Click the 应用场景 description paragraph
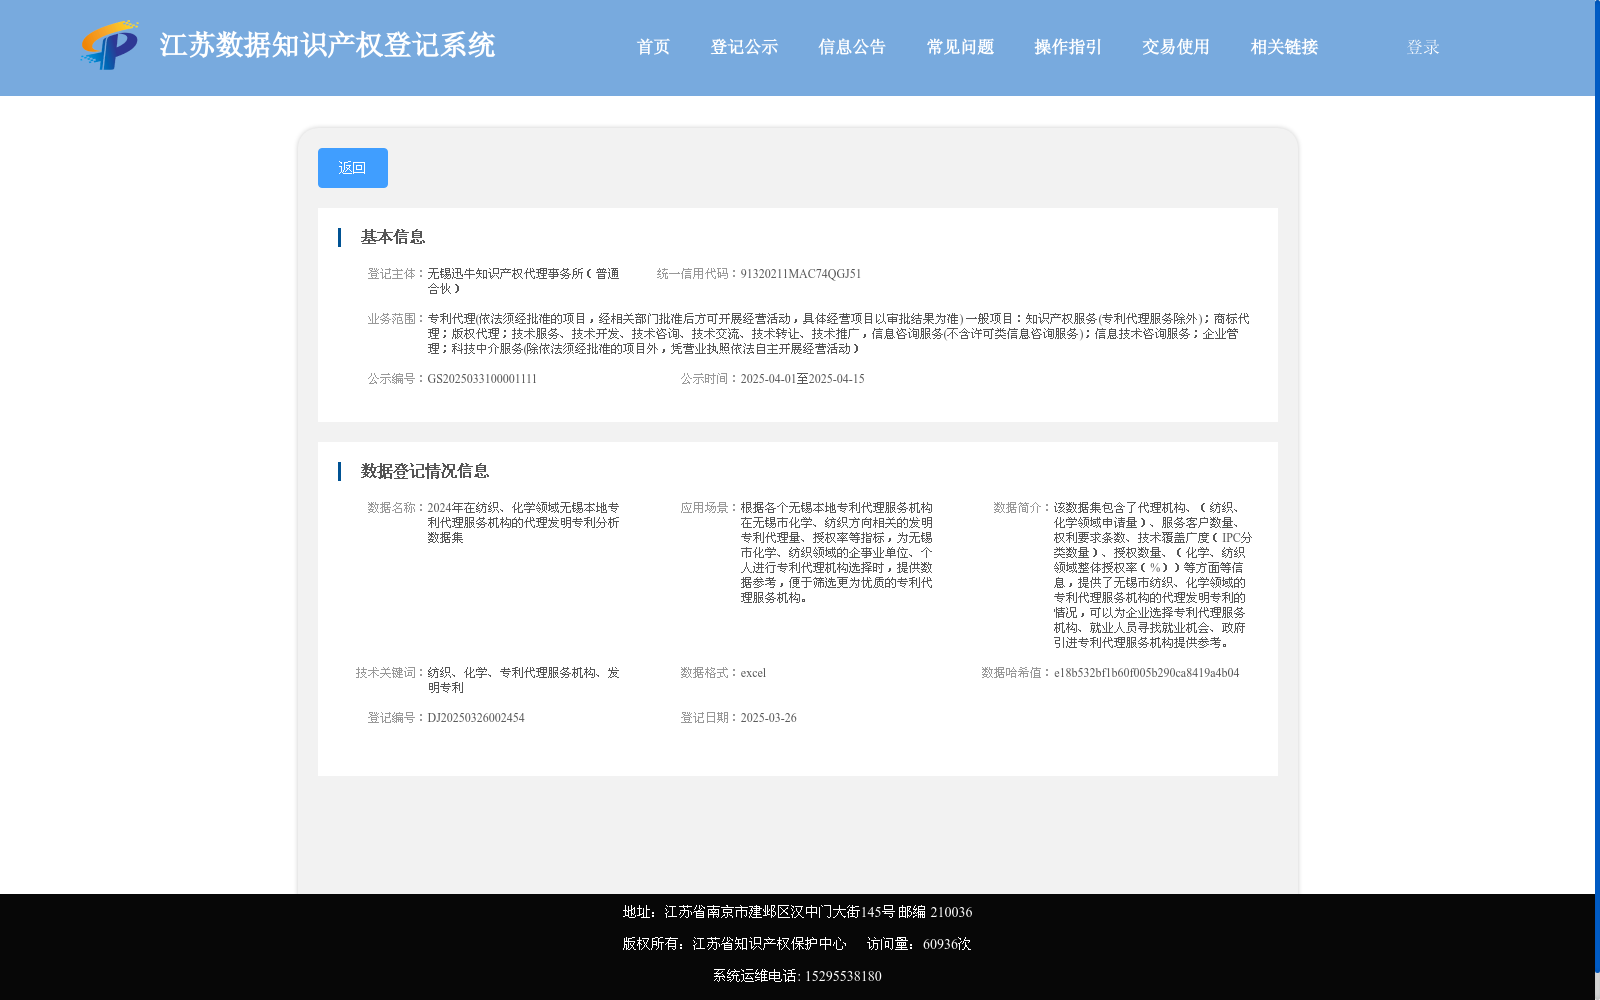1600x1000 pixels. [836, 553]
